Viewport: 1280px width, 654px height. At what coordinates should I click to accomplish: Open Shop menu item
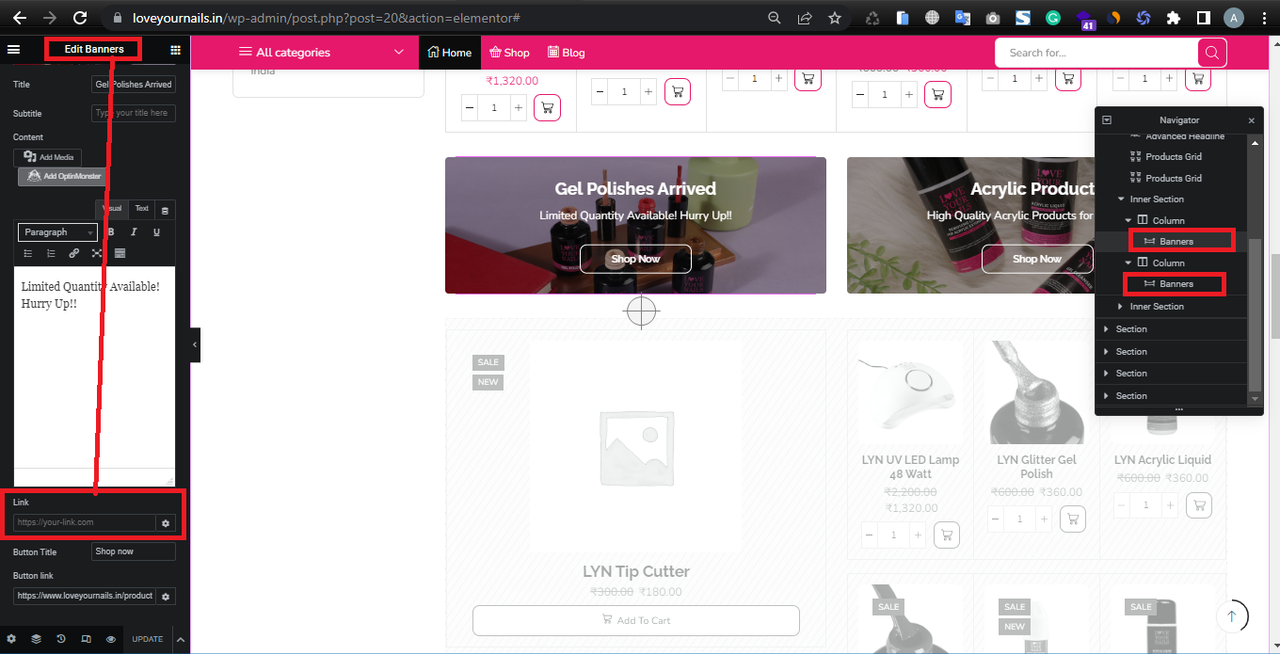(509, 52)
